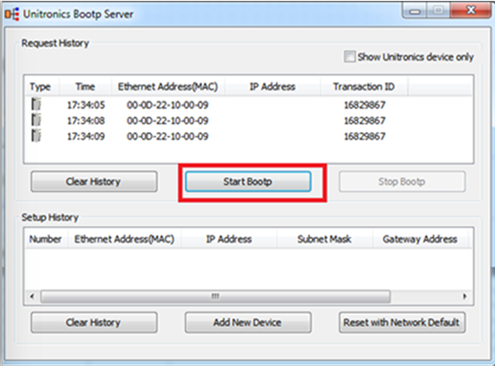The width and height of the screenshot is (495, 366).
Task: Click Transaction ID column header
Action: (364, 87)
